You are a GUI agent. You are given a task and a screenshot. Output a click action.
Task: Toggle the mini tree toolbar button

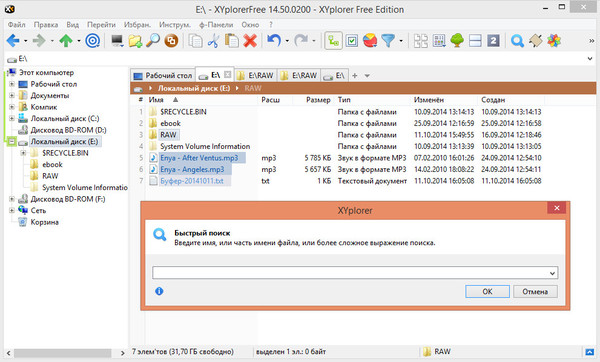pos(333,40)
